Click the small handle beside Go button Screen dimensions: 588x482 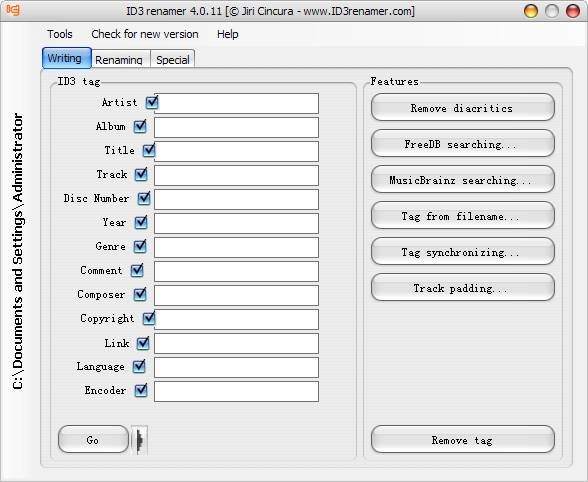tap(140, 440)
